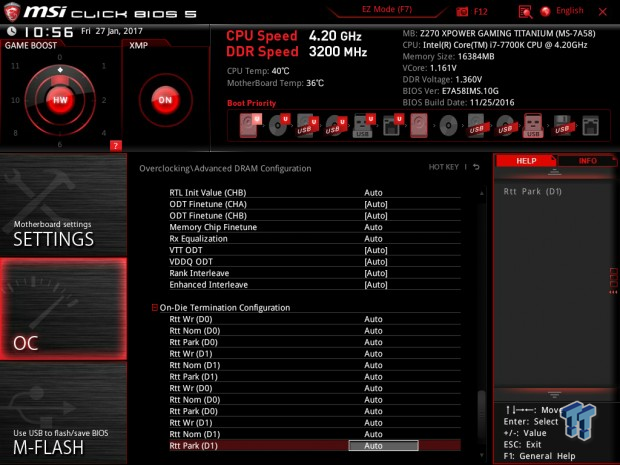Edit the RTL Init Value (CHB) Auto field
The width and height of the screenshot is (620, 465).
(373, 193)
